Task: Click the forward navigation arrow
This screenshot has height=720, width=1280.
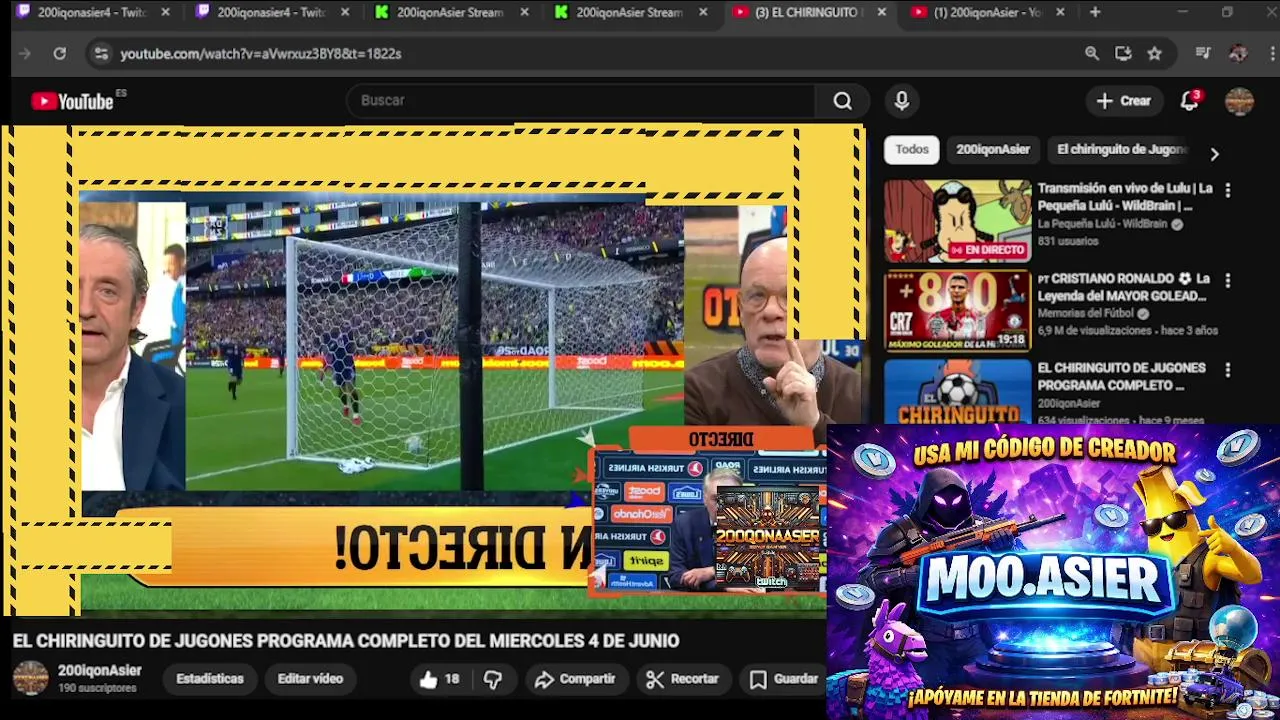Action: pyautogui.click(x=25, y=54)
